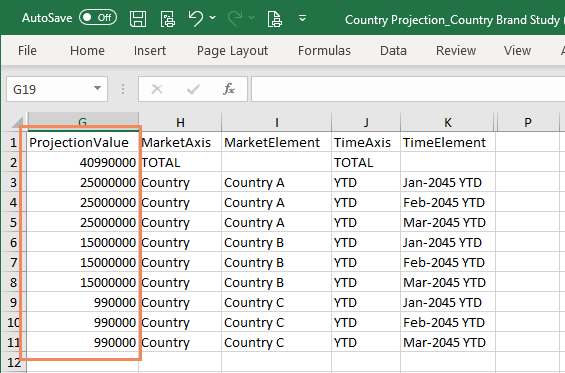The image size is (565, 373).
Task: Select column G header
Action: [x=83, y=122]
